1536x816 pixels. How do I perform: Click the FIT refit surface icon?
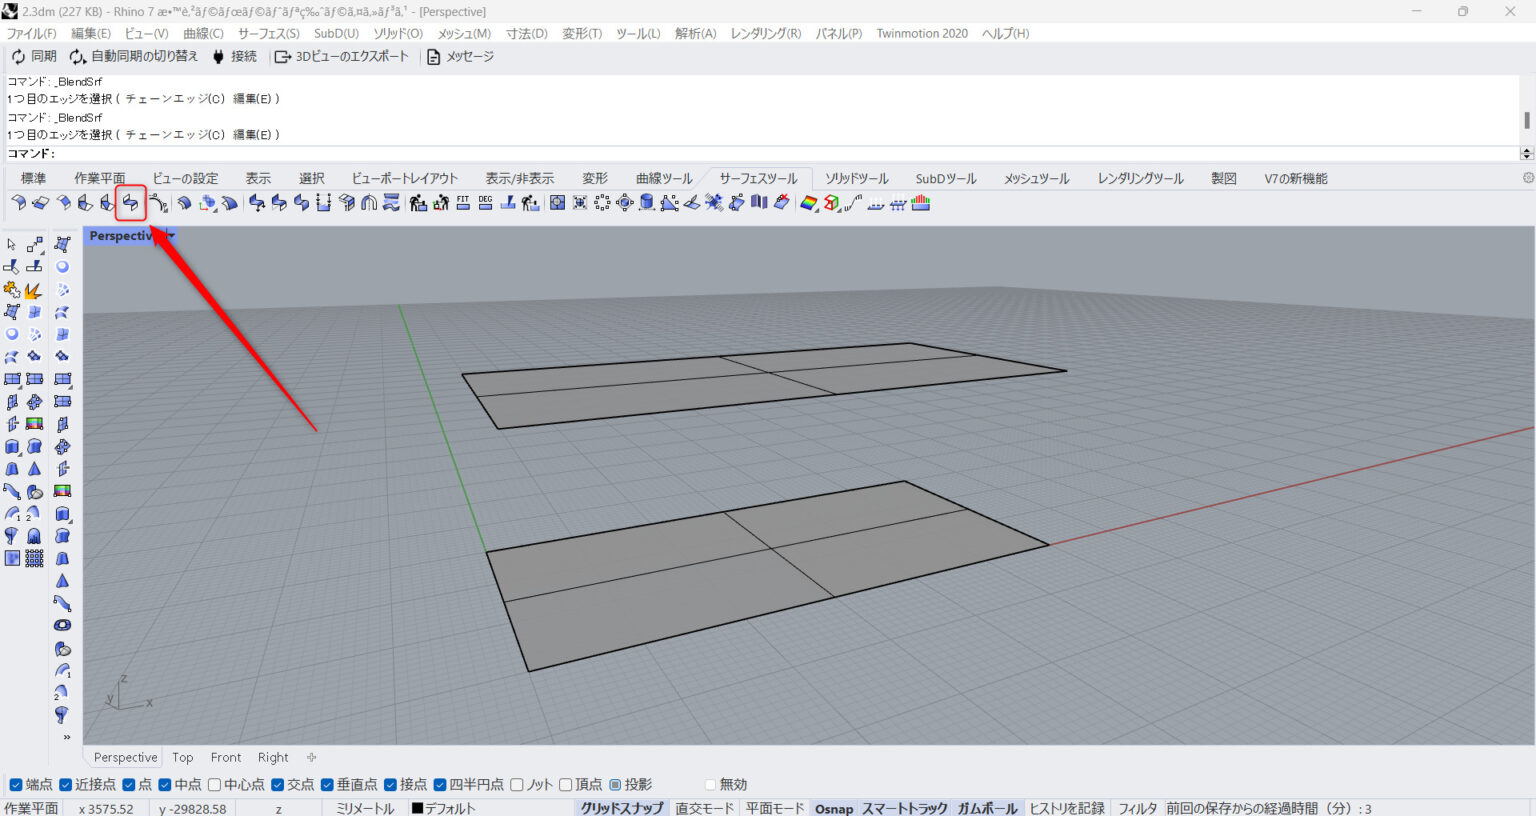(x=463, y=203)
